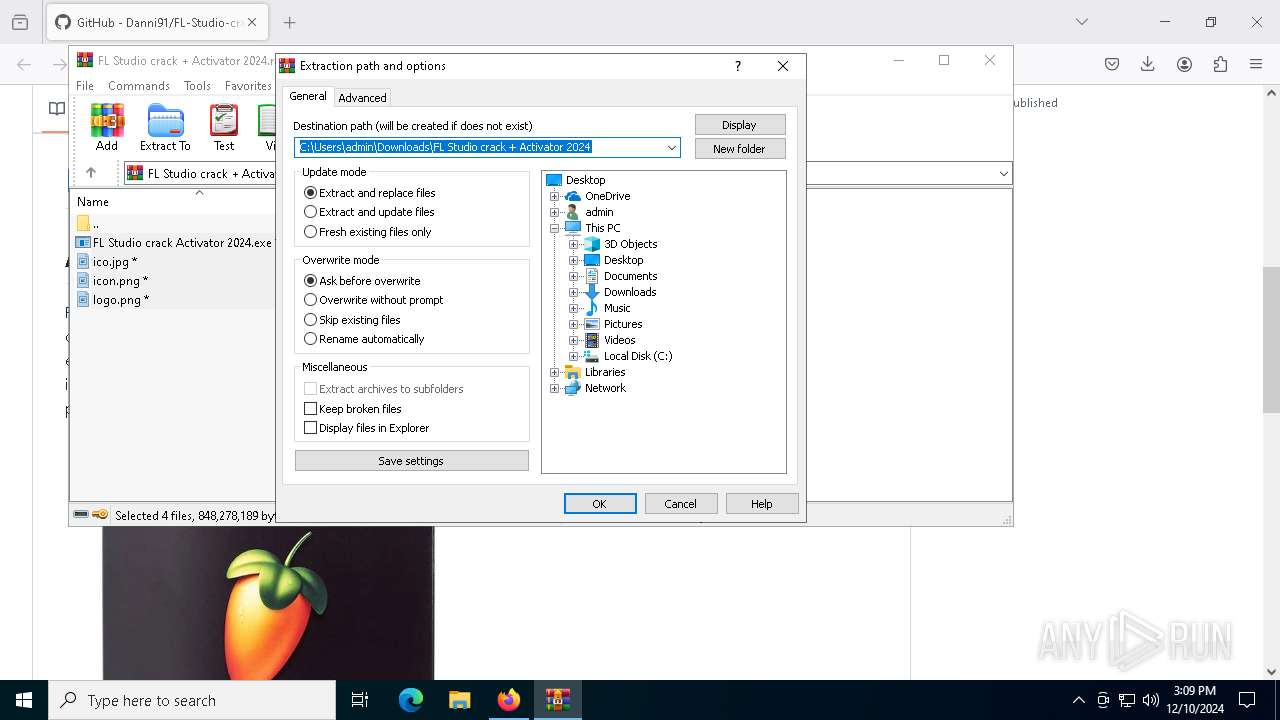
Task: Switch to the Advanced tab
Action: click(362, 98)
